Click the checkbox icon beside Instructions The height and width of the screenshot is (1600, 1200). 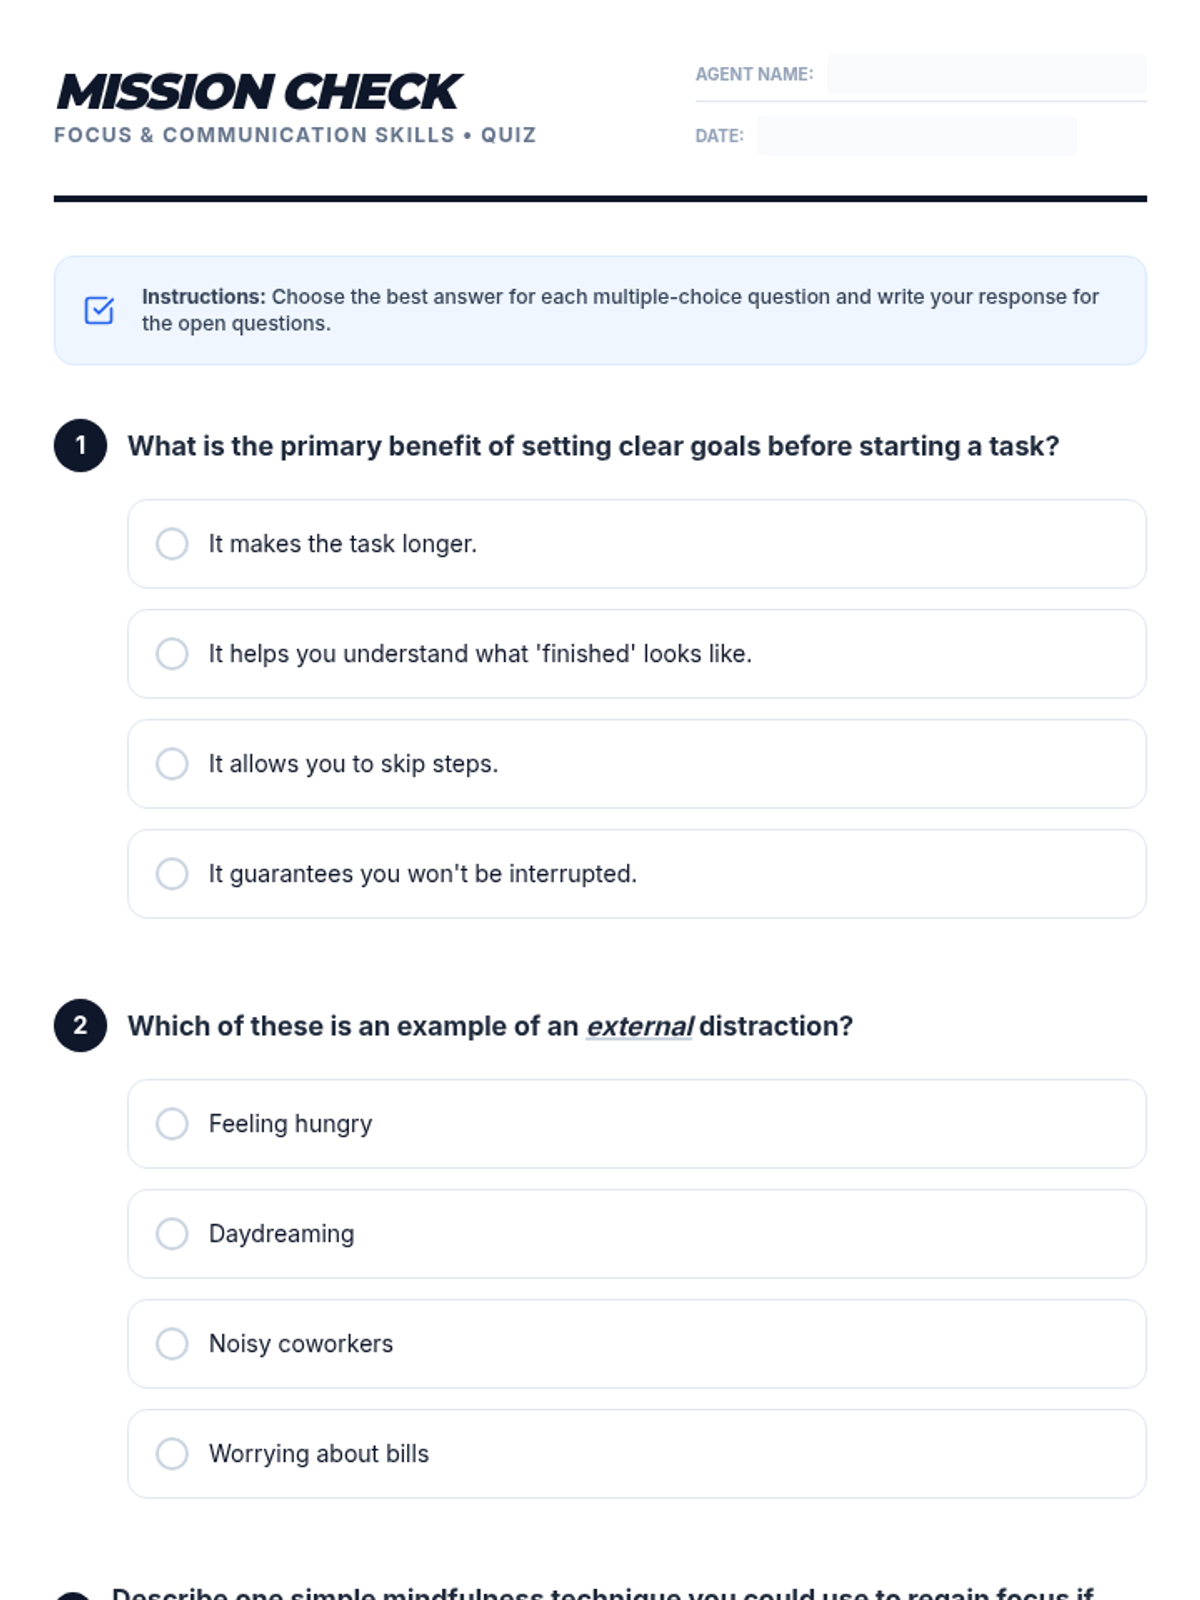pos(99,310)
